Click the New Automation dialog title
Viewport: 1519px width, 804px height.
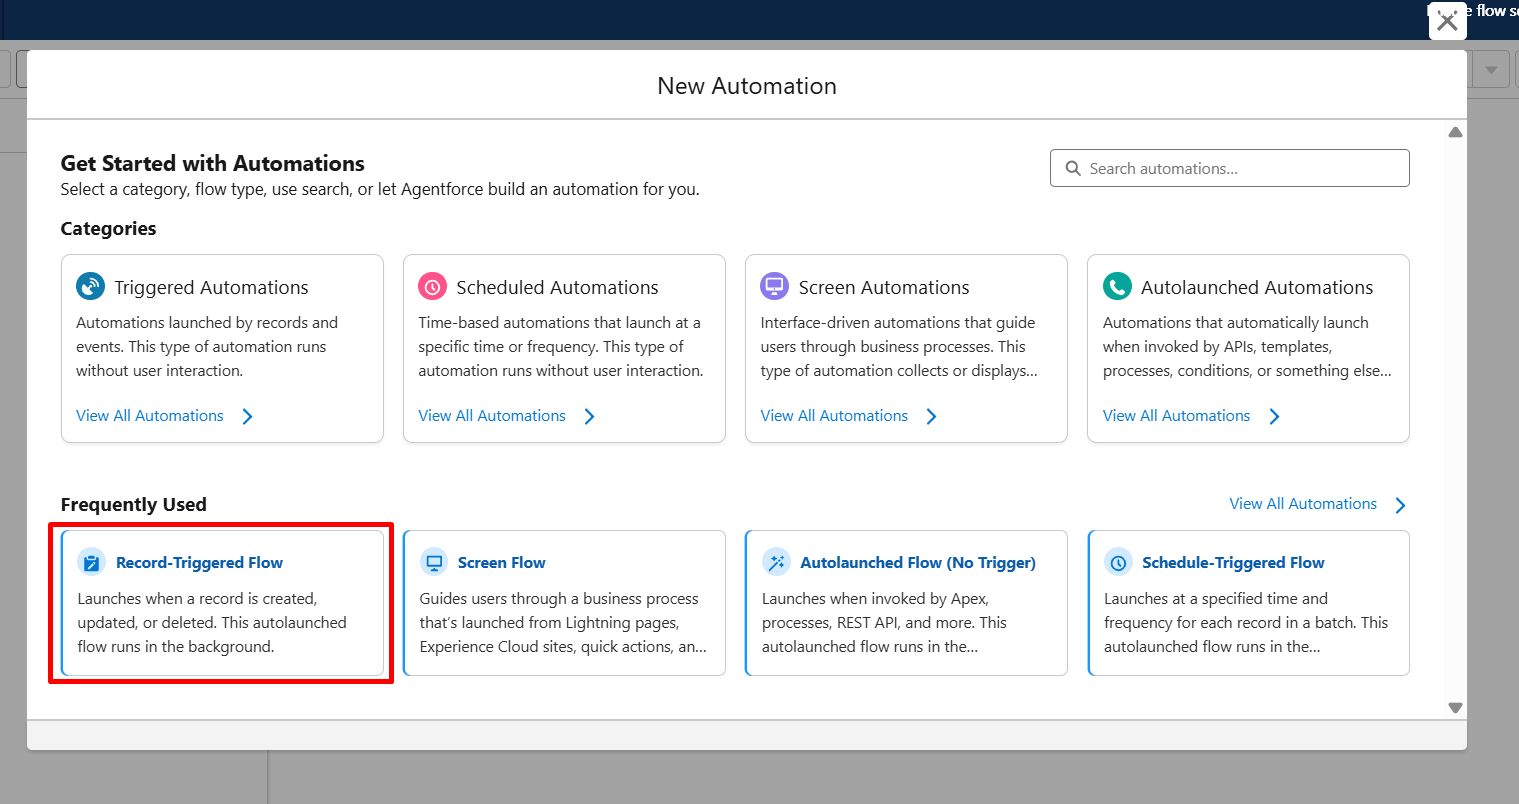pos(747,86)
